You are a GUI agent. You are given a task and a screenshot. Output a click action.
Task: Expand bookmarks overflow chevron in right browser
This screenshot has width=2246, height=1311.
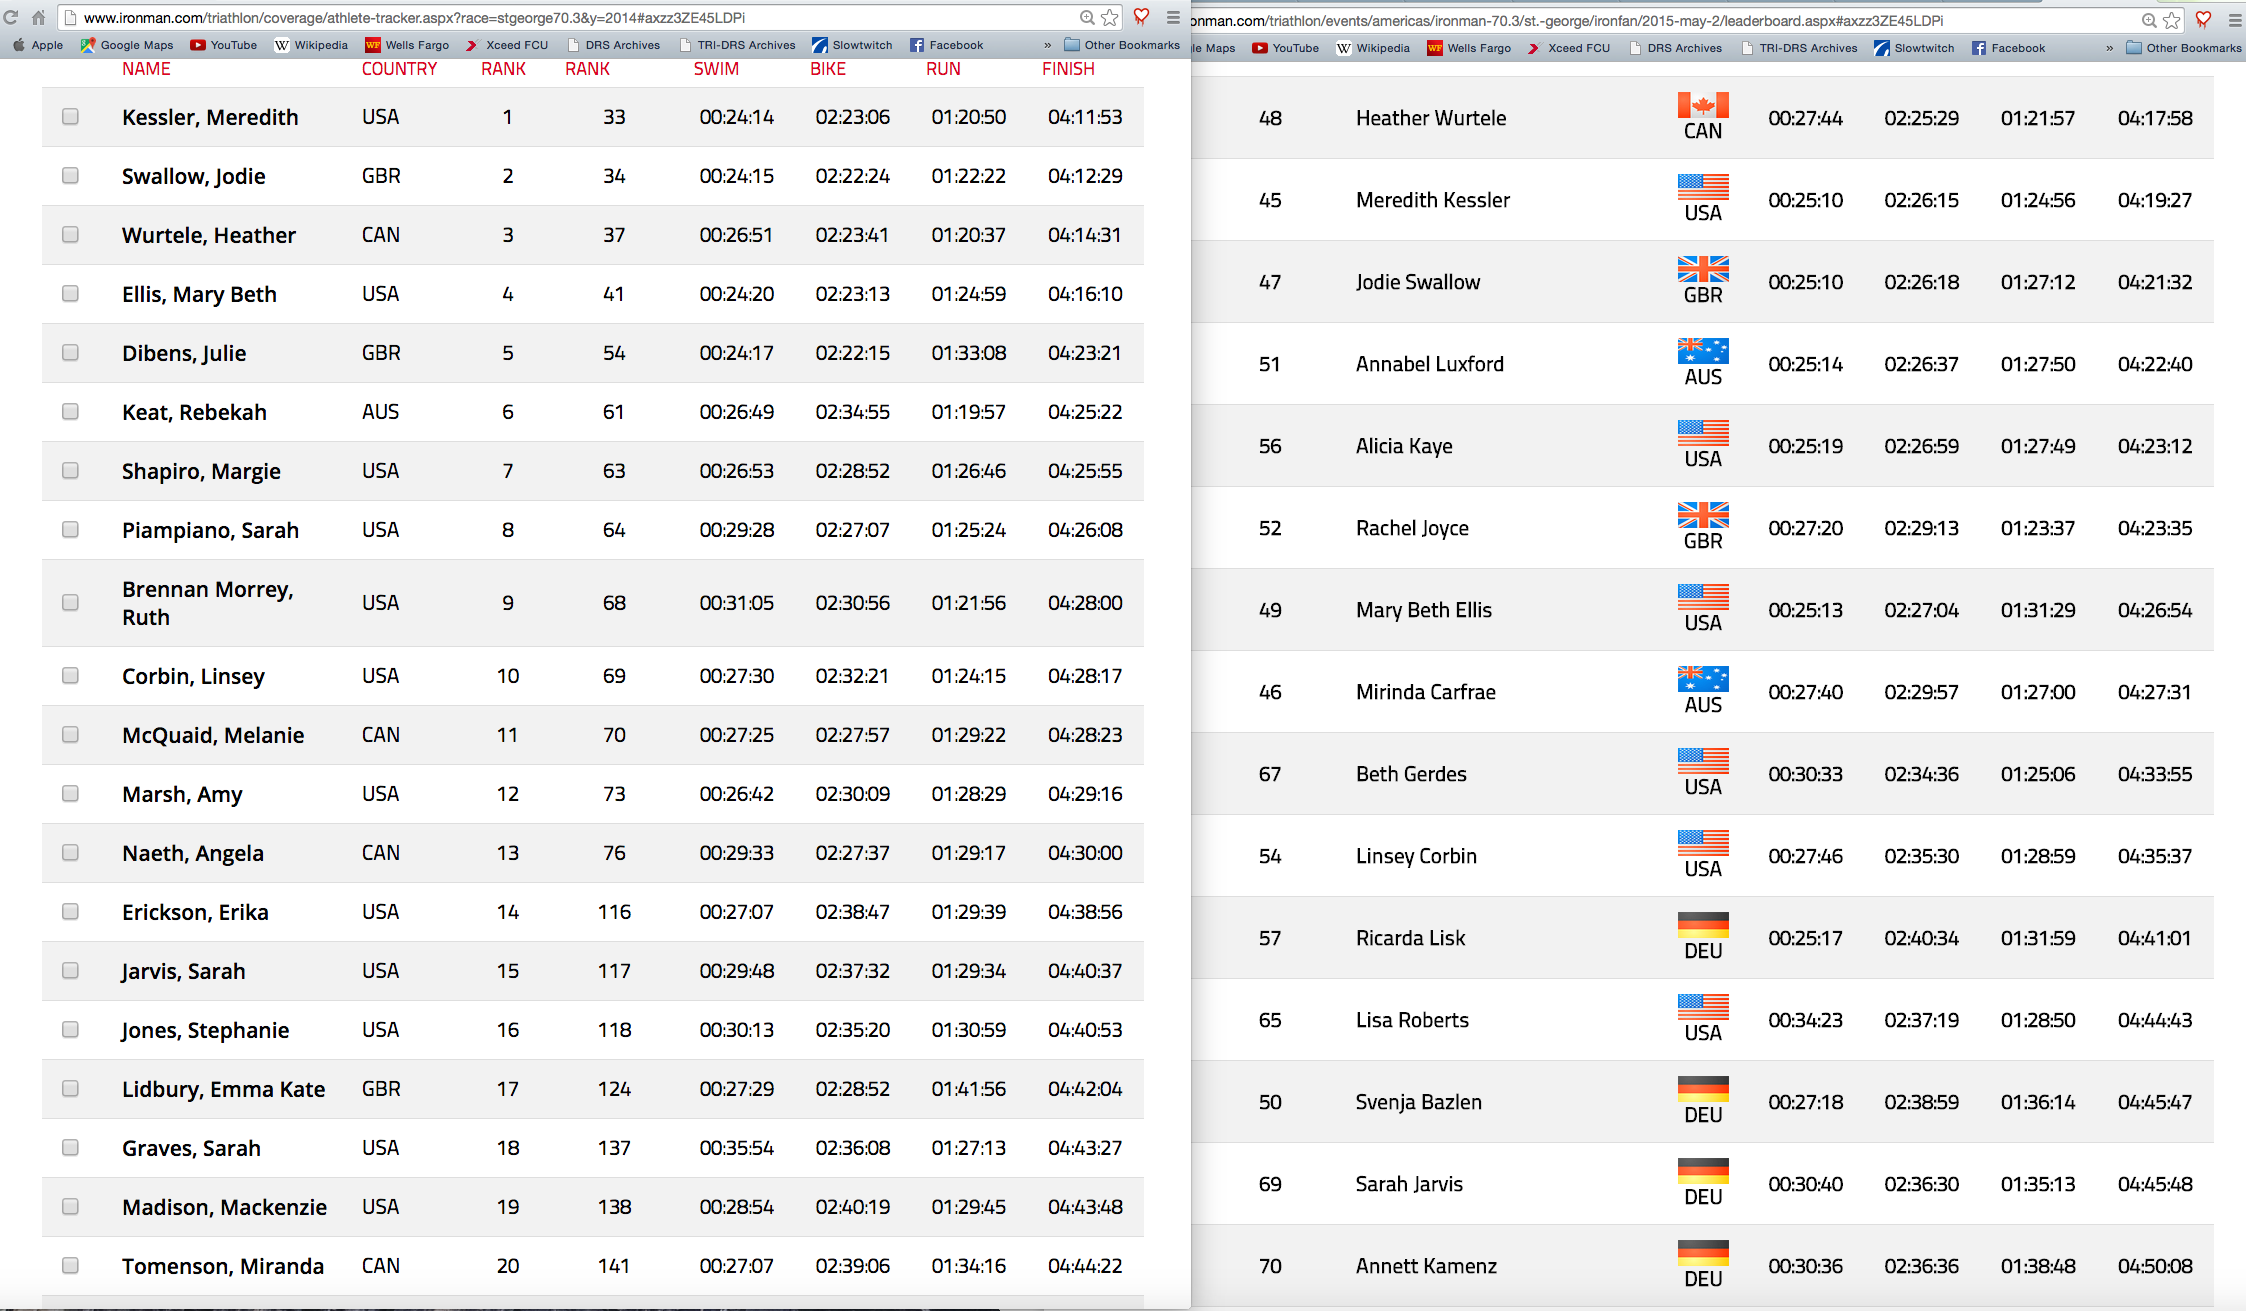(x=2109, y=48)
